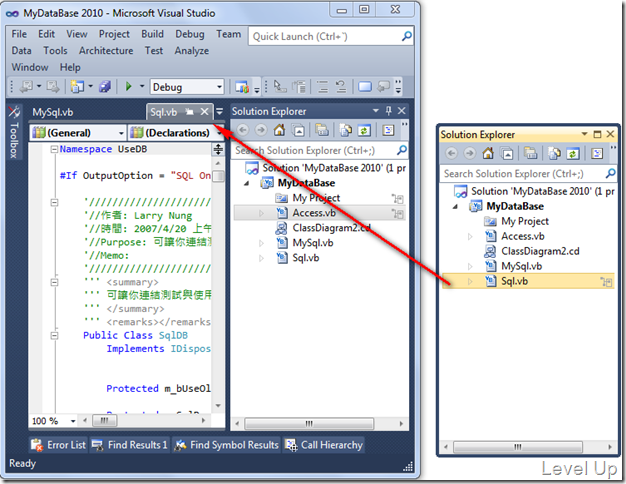Open the 100 % zoom dropdown
This screenshot has height=484, width=626.
point(73,421)
